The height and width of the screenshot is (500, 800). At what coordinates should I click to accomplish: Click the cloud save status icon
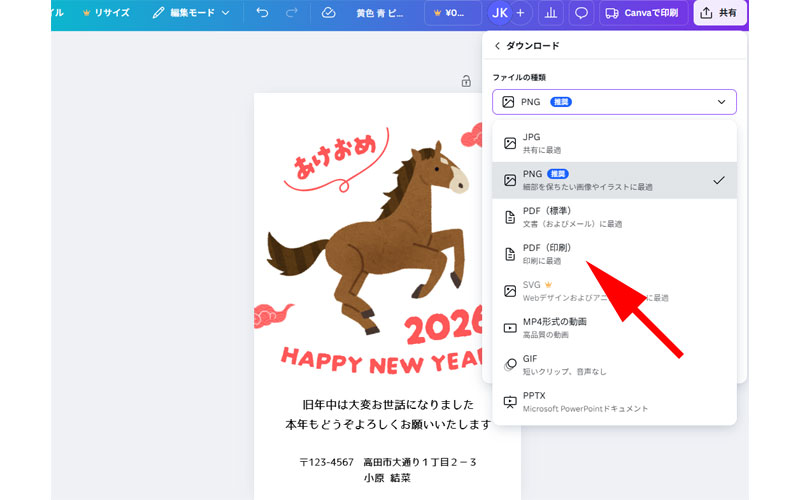pyautogui.click(x=328, y=13)
